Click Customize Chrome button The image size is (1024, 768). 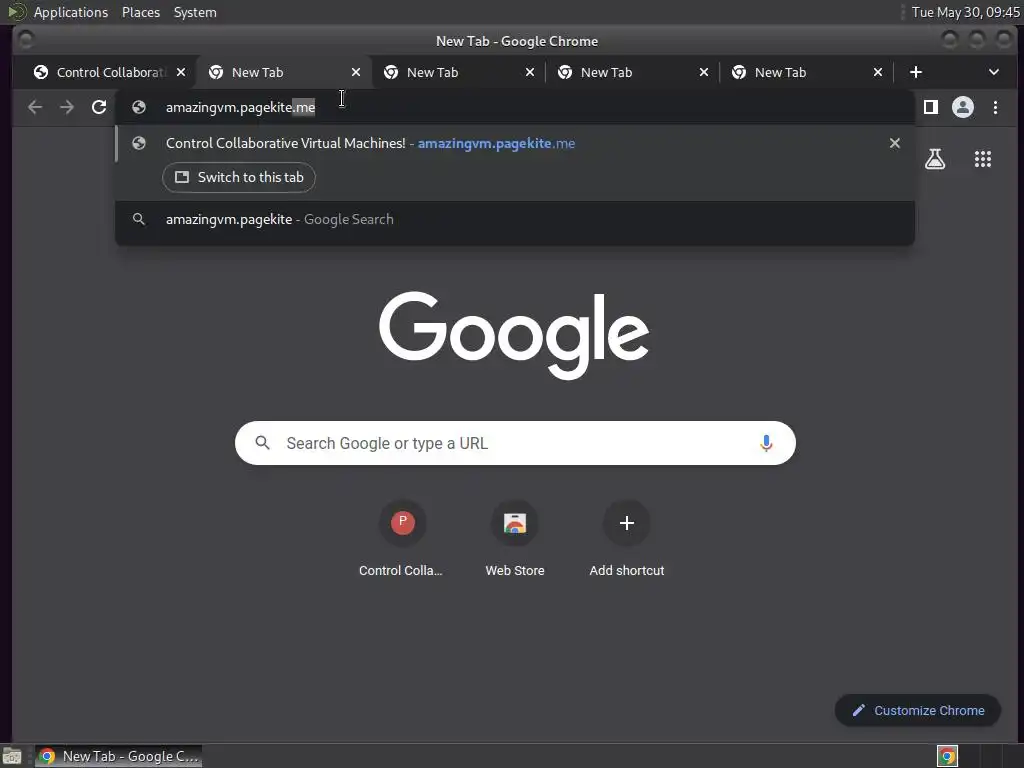(918, 711)
